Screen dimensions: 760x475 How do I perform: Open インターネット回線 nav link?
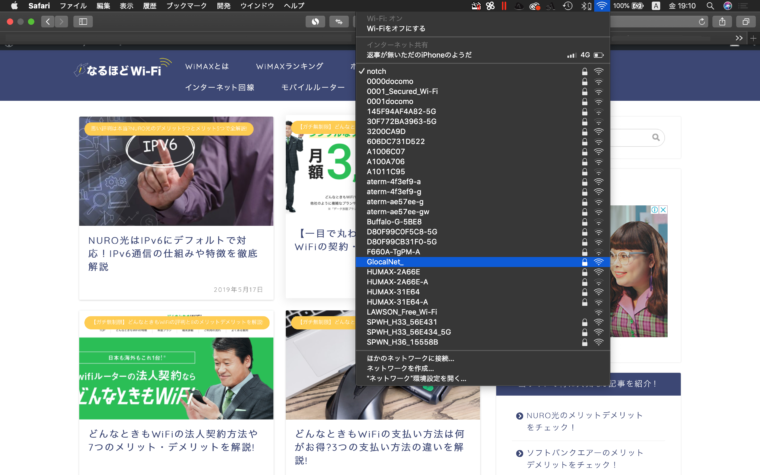pos(220,87)
